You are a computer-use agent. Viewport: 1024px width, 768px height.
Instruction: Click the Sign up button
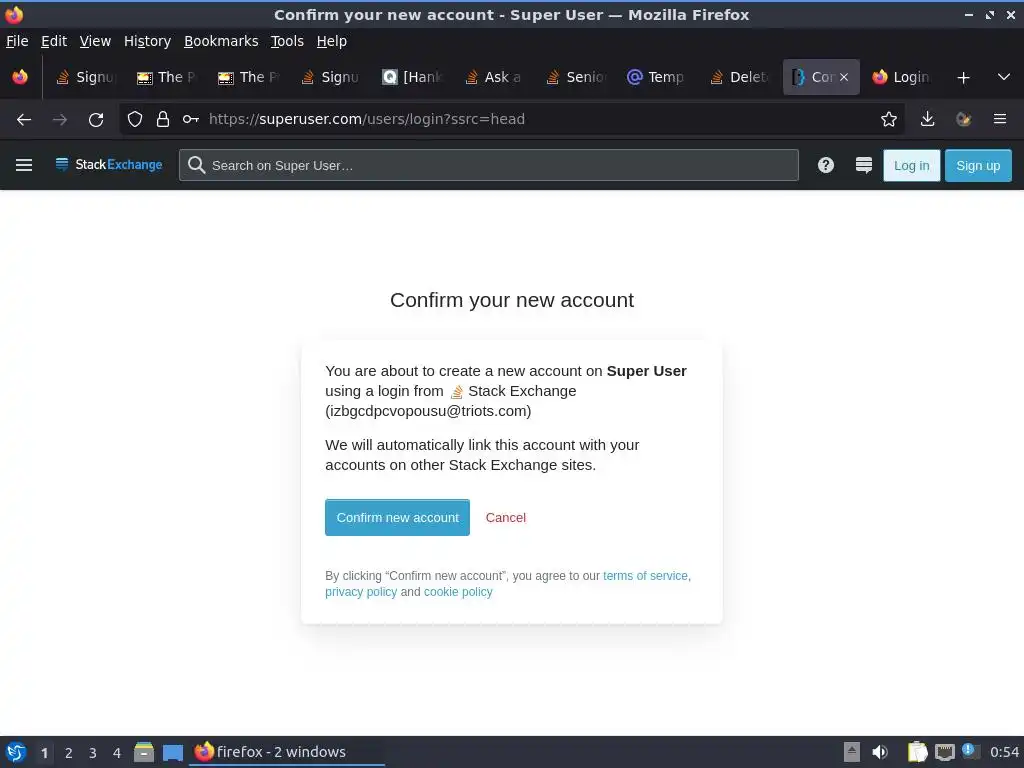click(978, 166)
